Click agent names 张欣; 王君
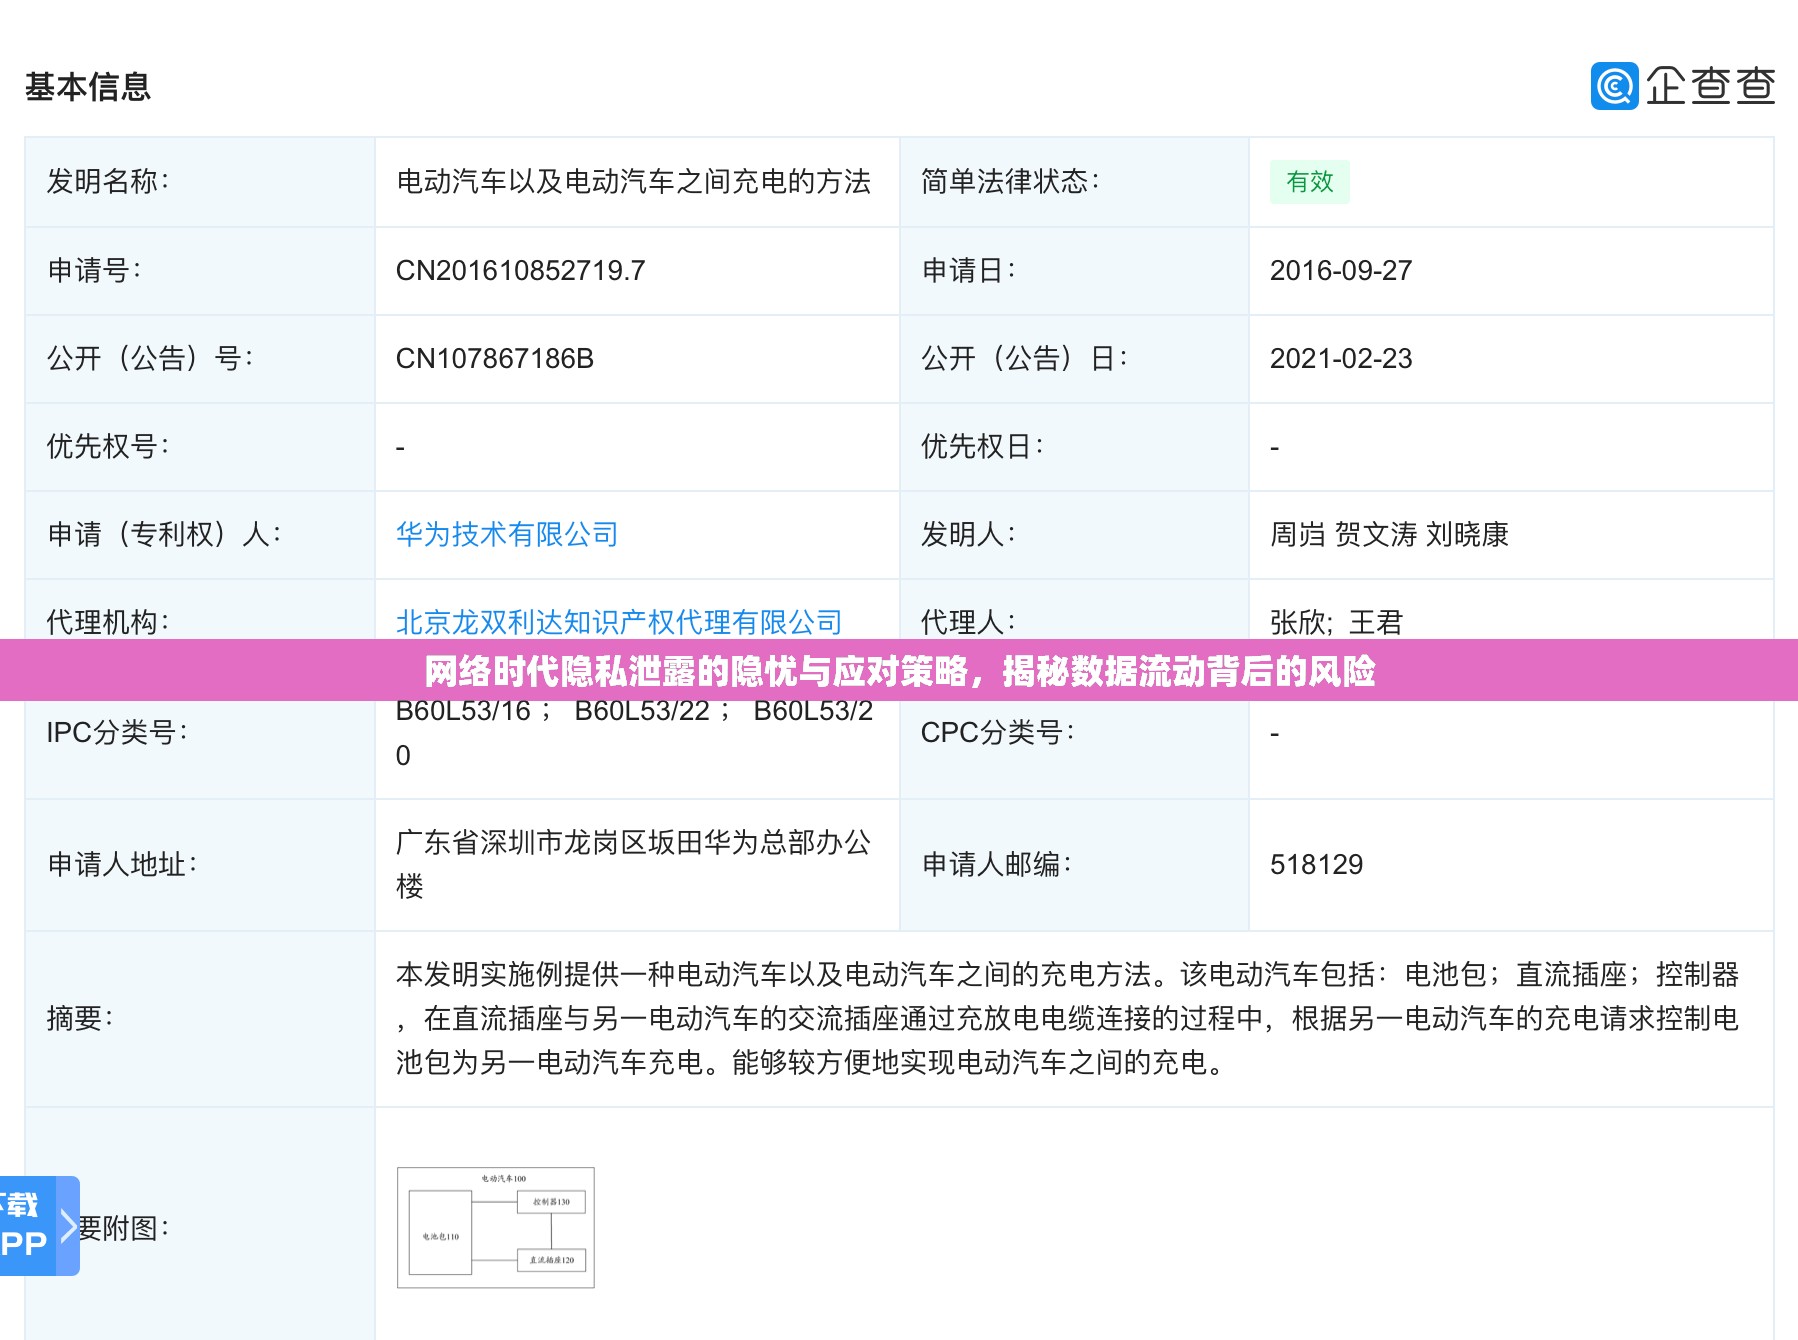The height and width of the screenshot is (1340, 1798). [x=1336, y=622]
